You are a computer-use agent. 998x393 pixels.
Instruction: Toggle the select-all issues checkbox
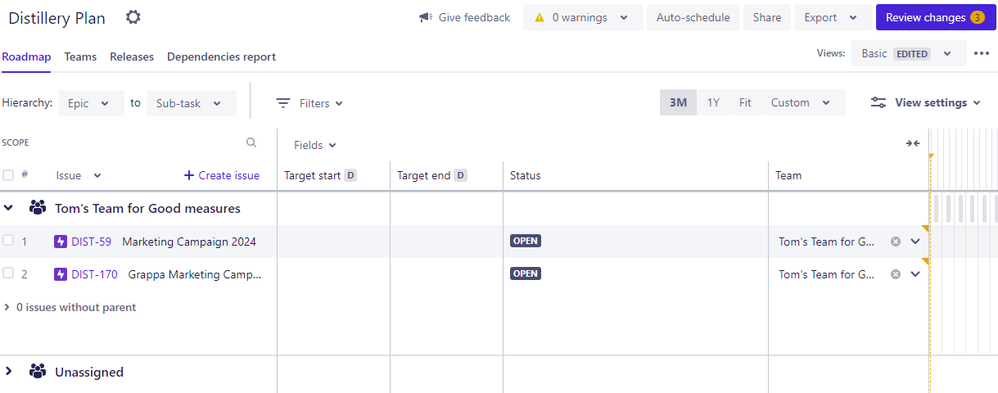click(8, 175)
